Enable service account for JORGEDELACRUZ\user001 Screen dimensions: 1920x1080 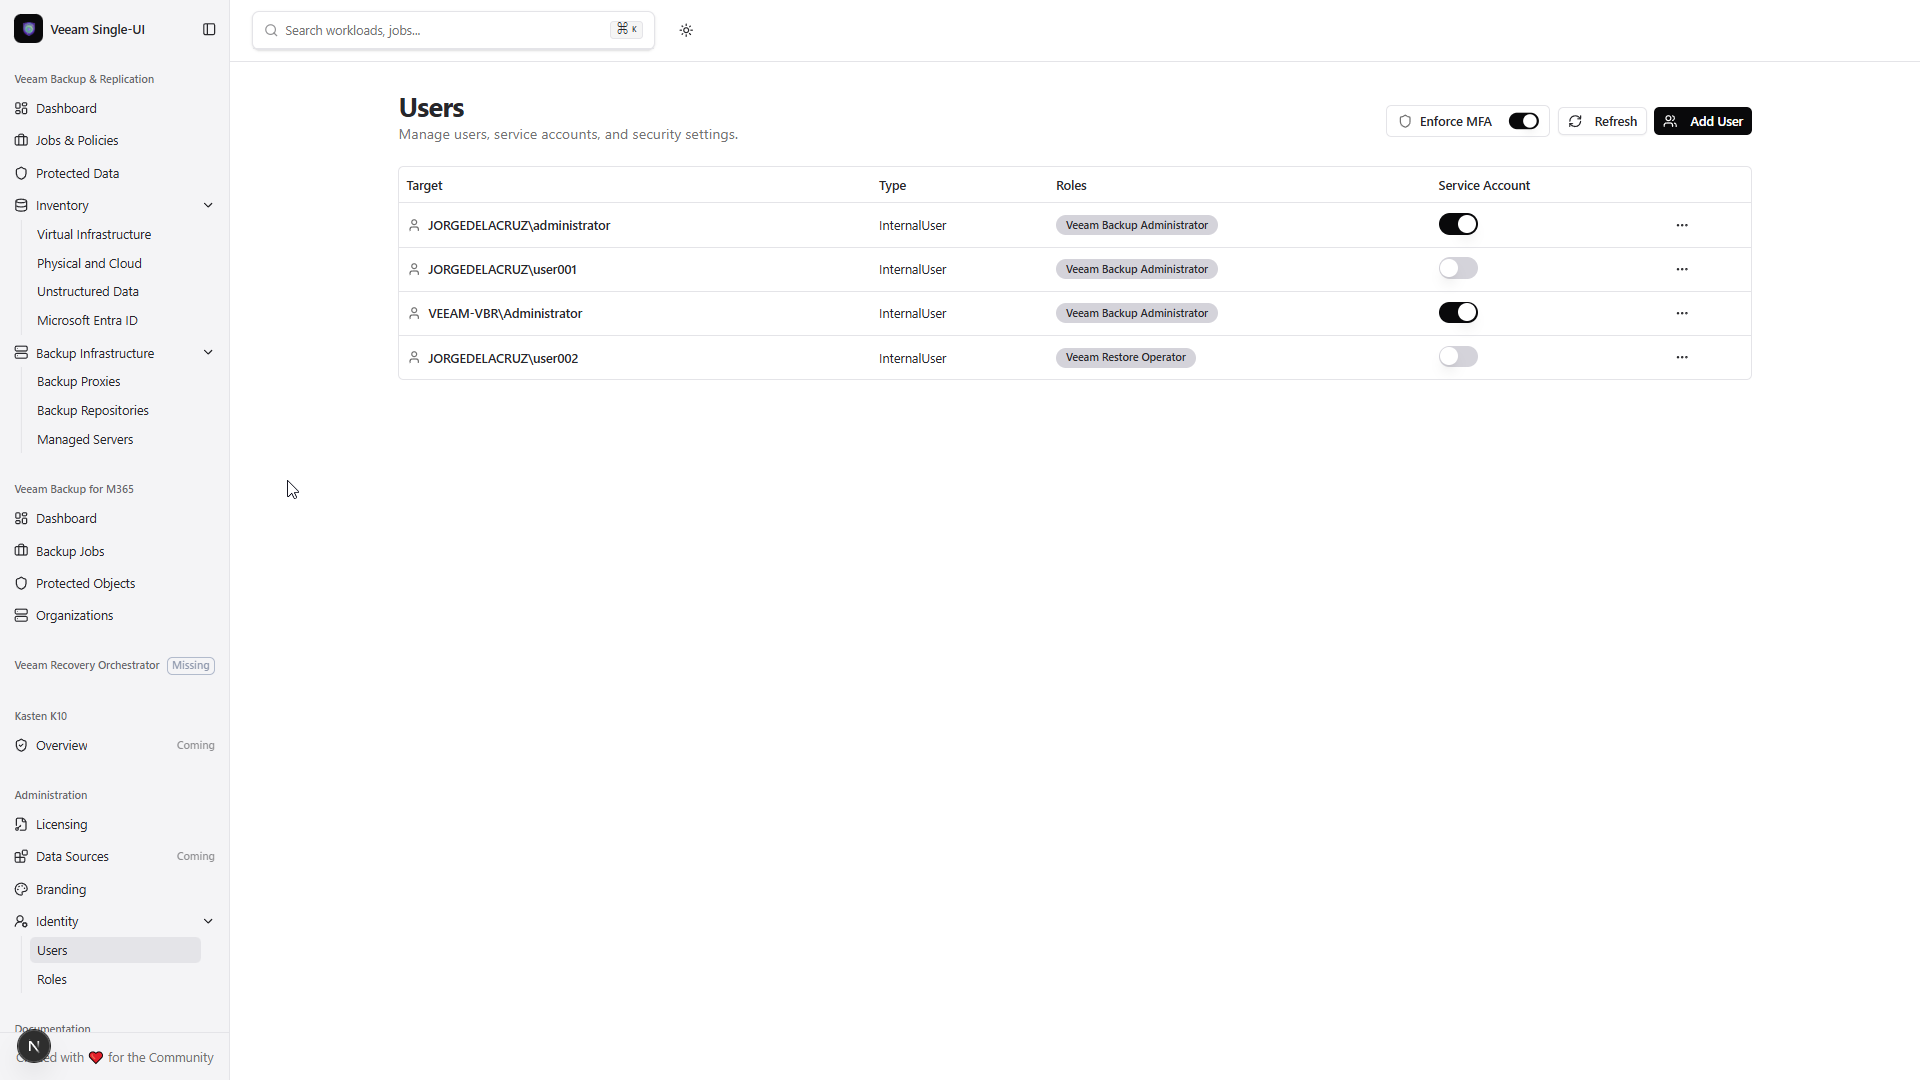[1458, 268]
